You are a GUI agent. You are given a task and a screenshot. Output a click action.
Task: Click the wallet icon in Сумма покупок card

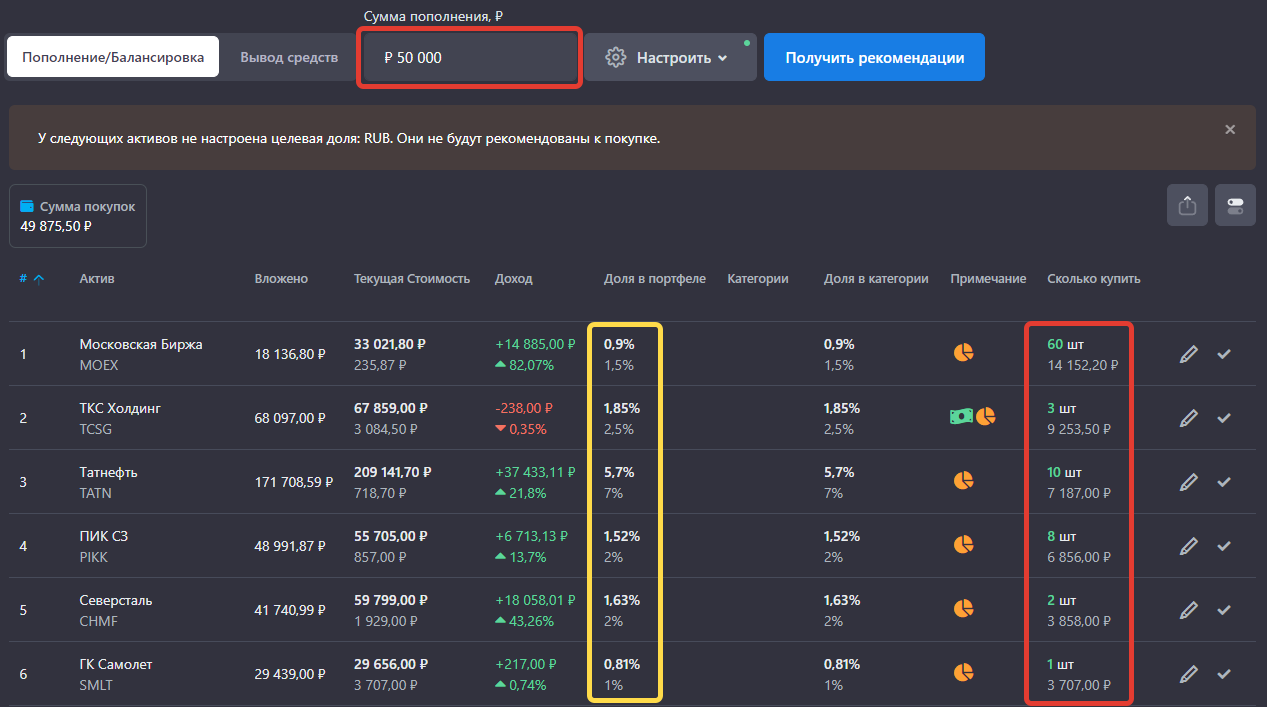(x=27, y=206)
